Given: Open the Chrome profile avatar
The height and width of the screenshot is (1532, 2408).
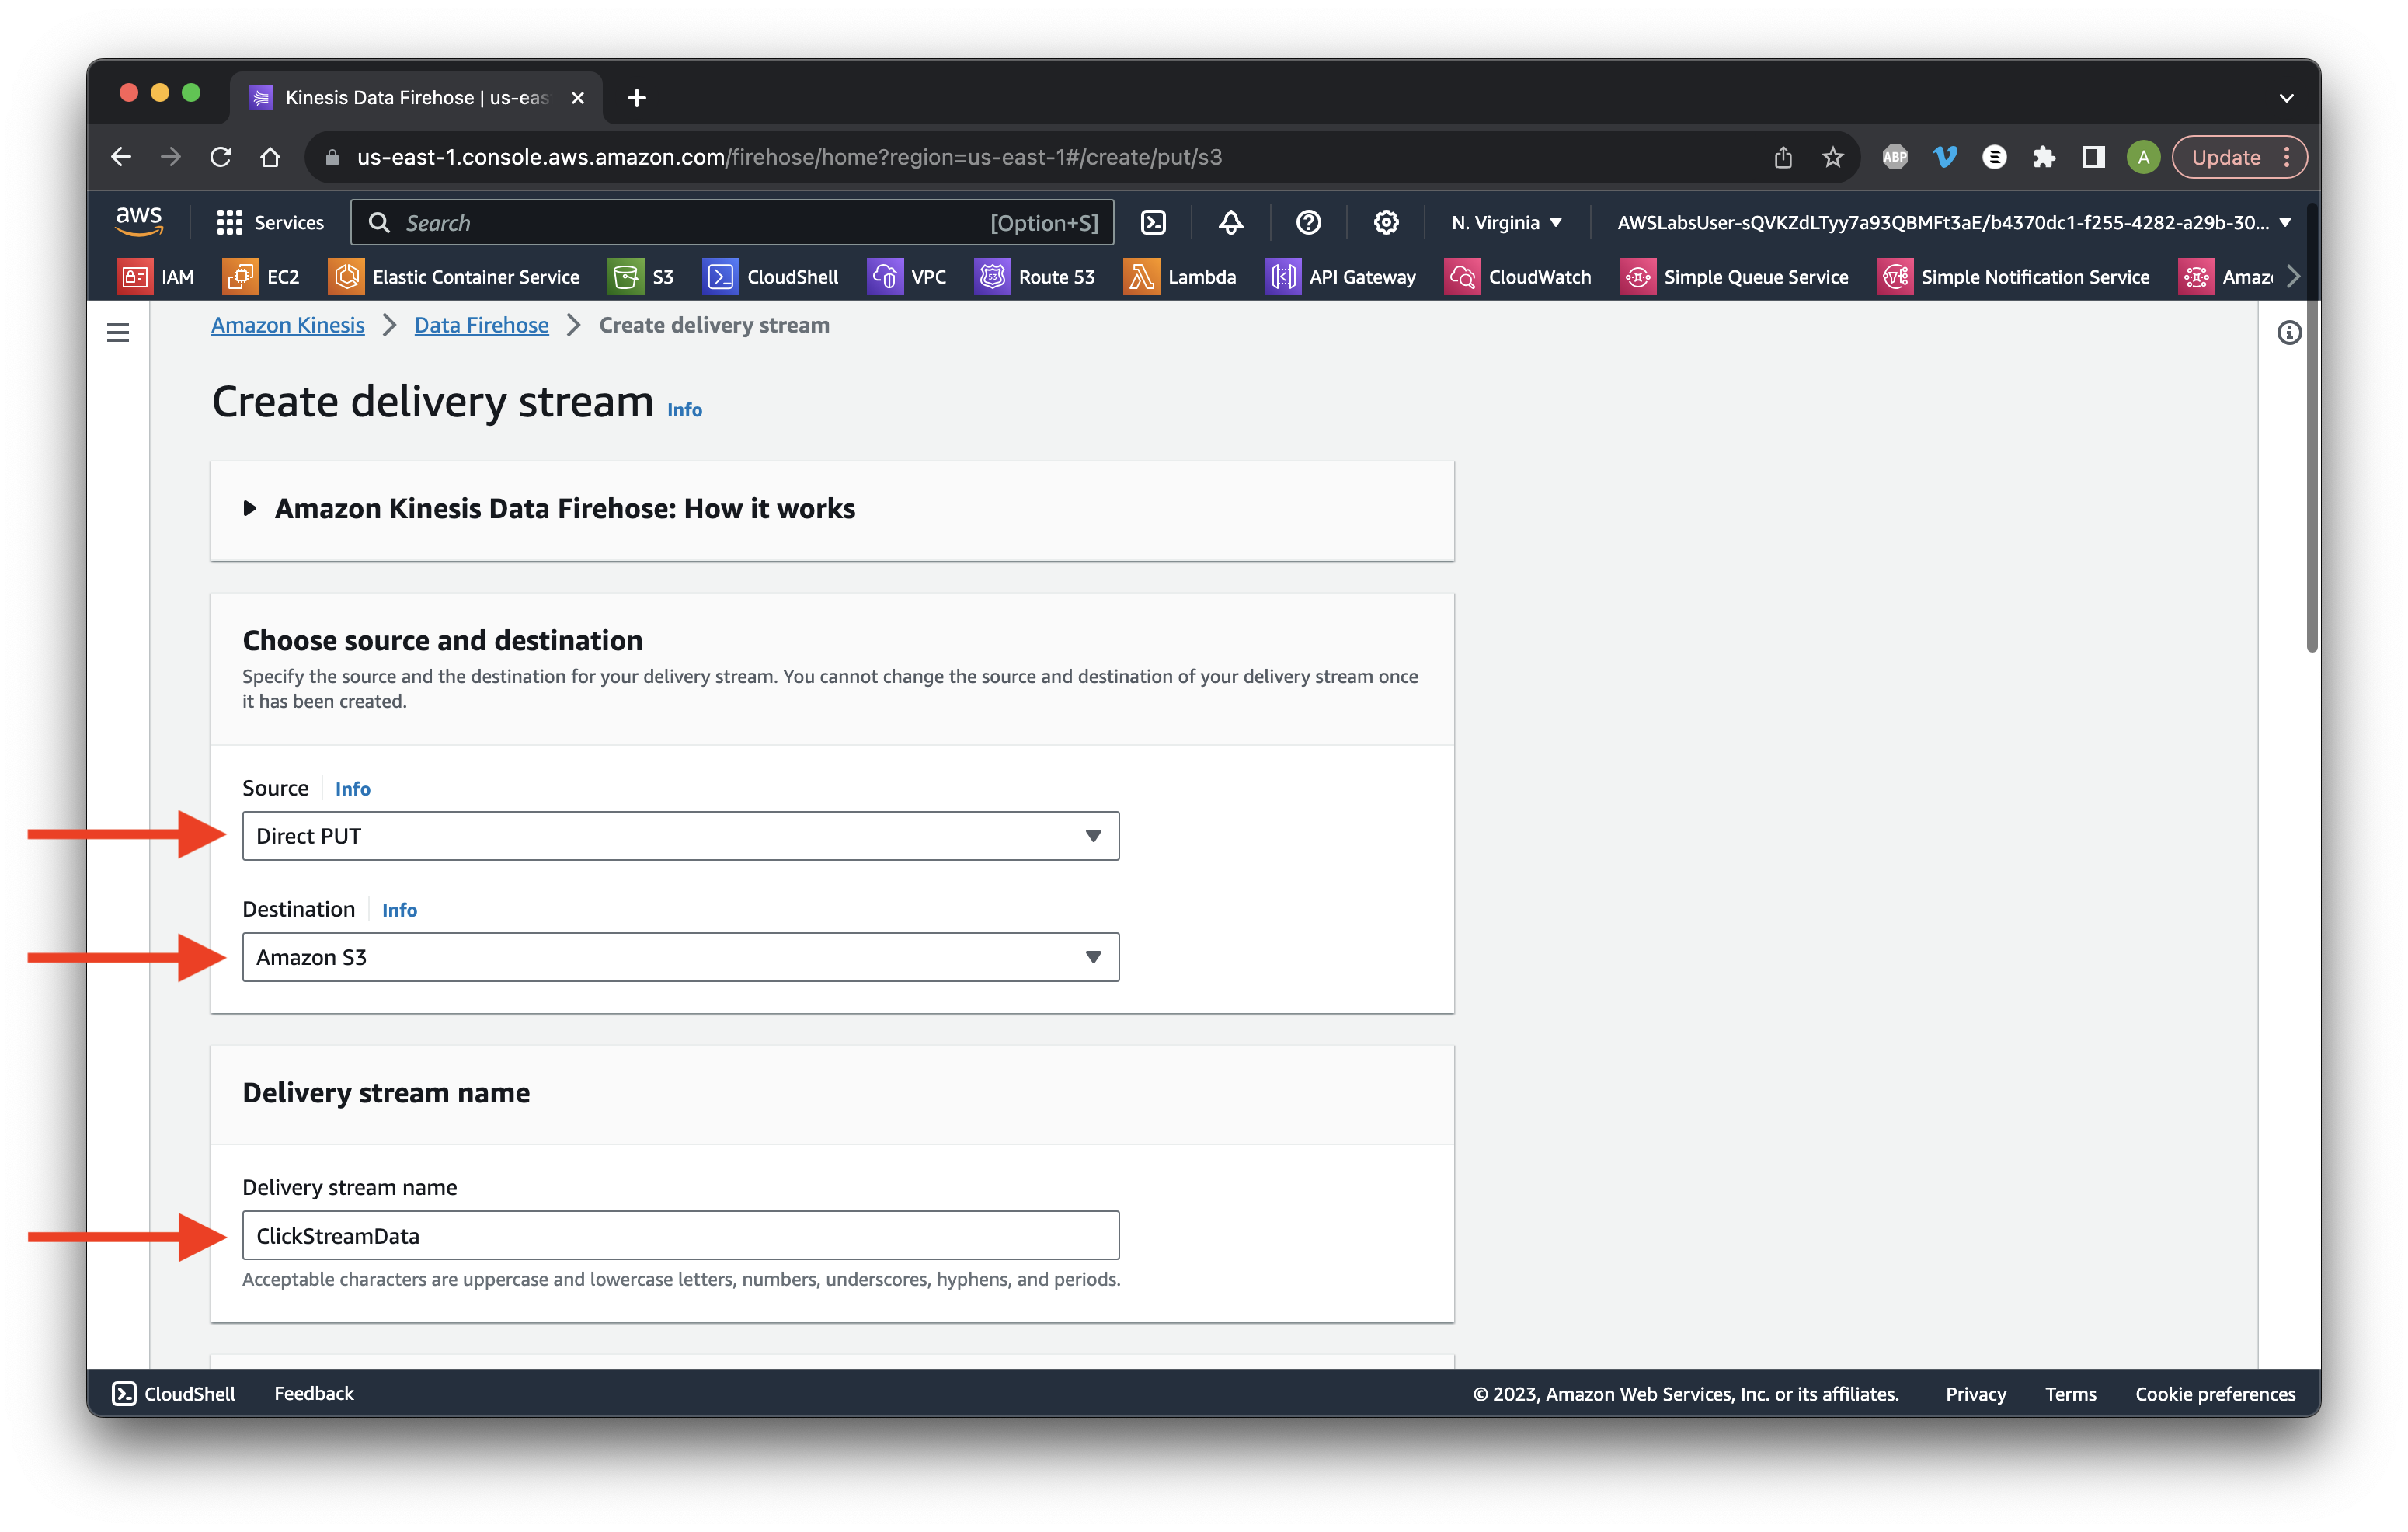Looking at the screenshot, I should (2143, 157).
